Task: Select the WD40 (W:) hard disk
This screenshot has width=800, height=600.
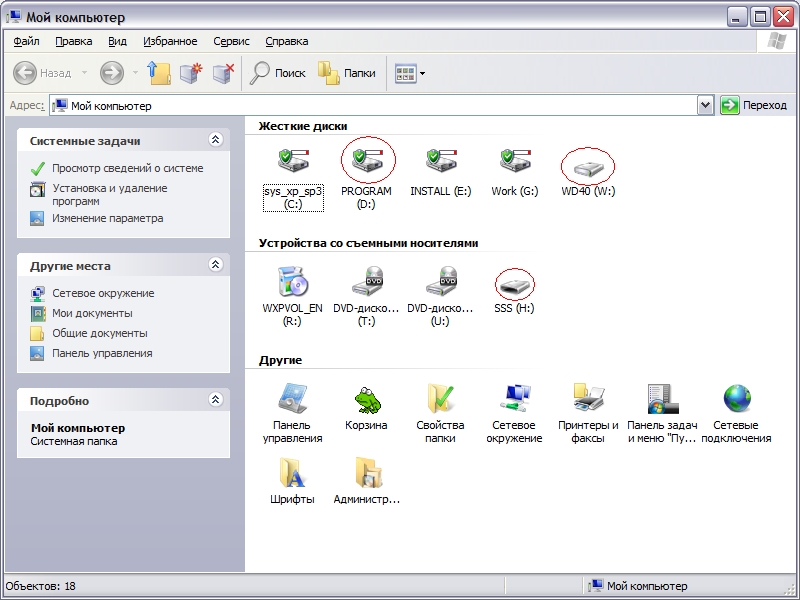Action: click(587, 165)
